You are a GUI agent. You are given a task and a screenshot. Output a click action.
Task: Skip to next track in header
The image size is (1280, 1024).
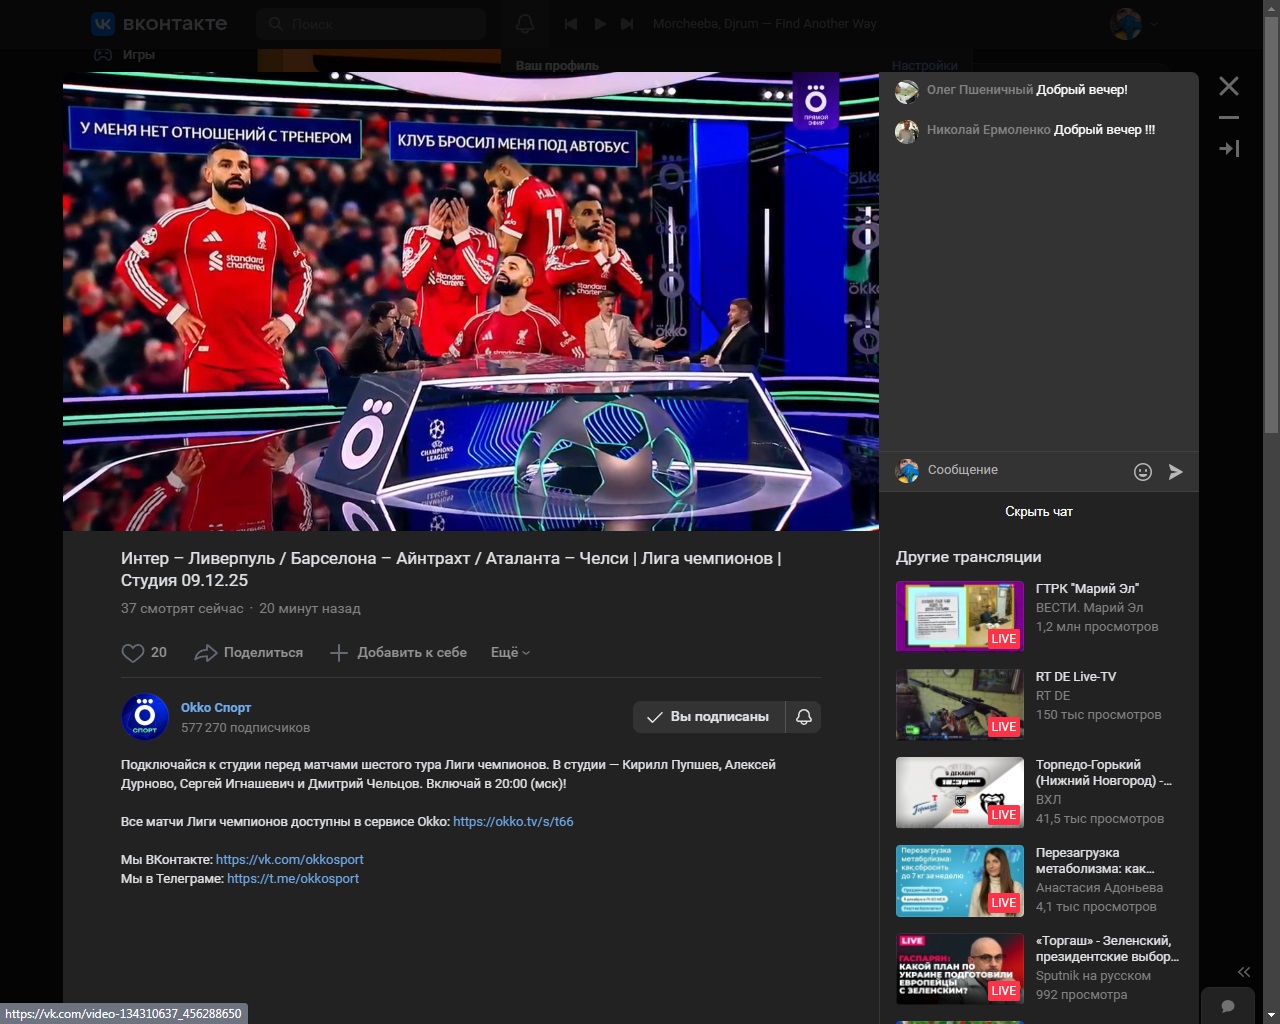point(627,24)
